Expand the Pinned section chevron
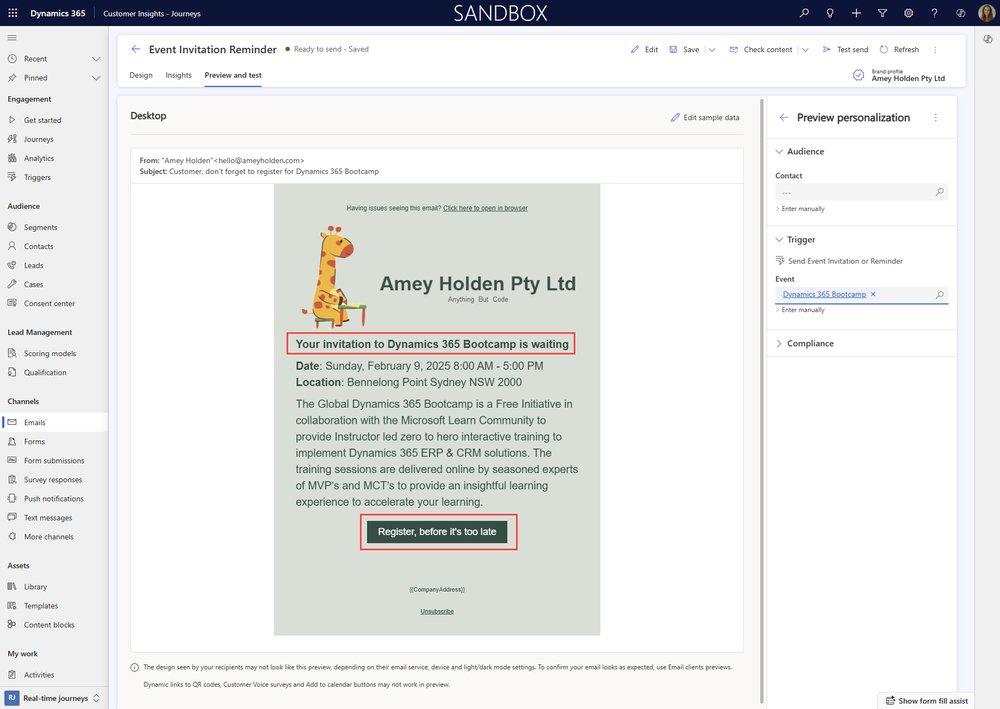The image size is (1000, 709). tap(96, 78)
